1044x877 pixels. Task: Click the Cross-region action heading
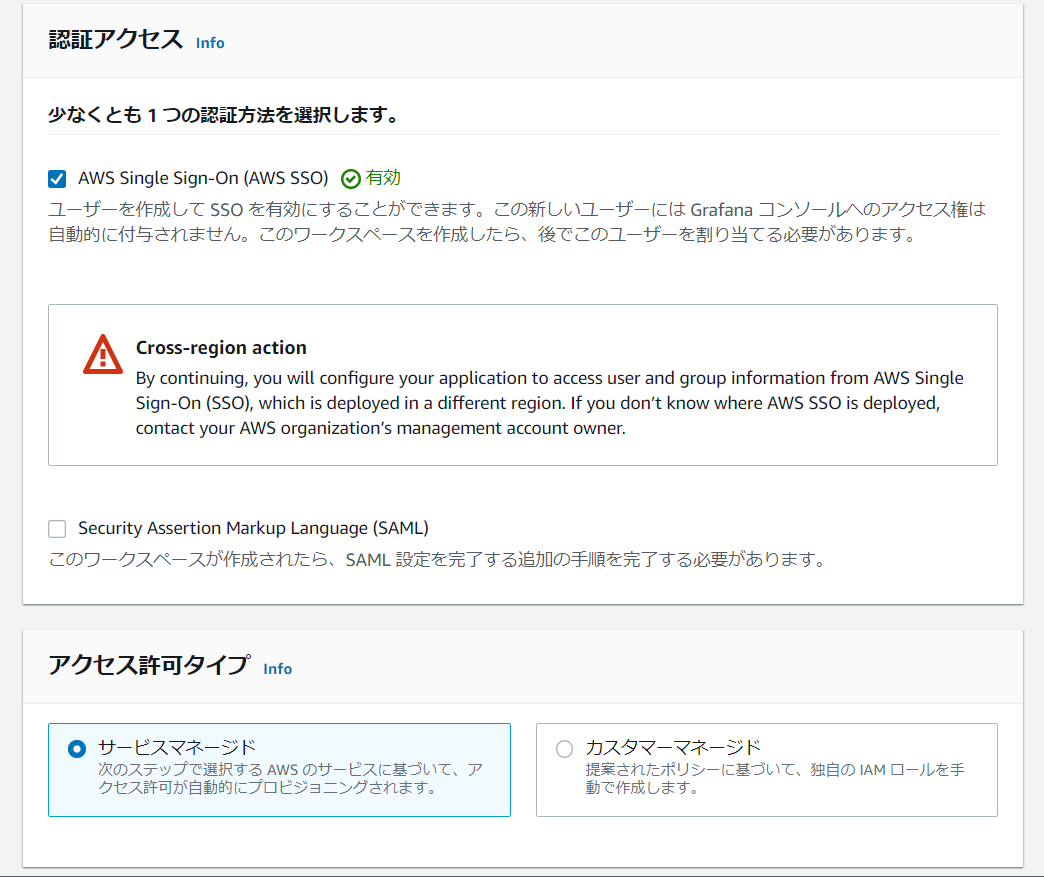[221, 348]
